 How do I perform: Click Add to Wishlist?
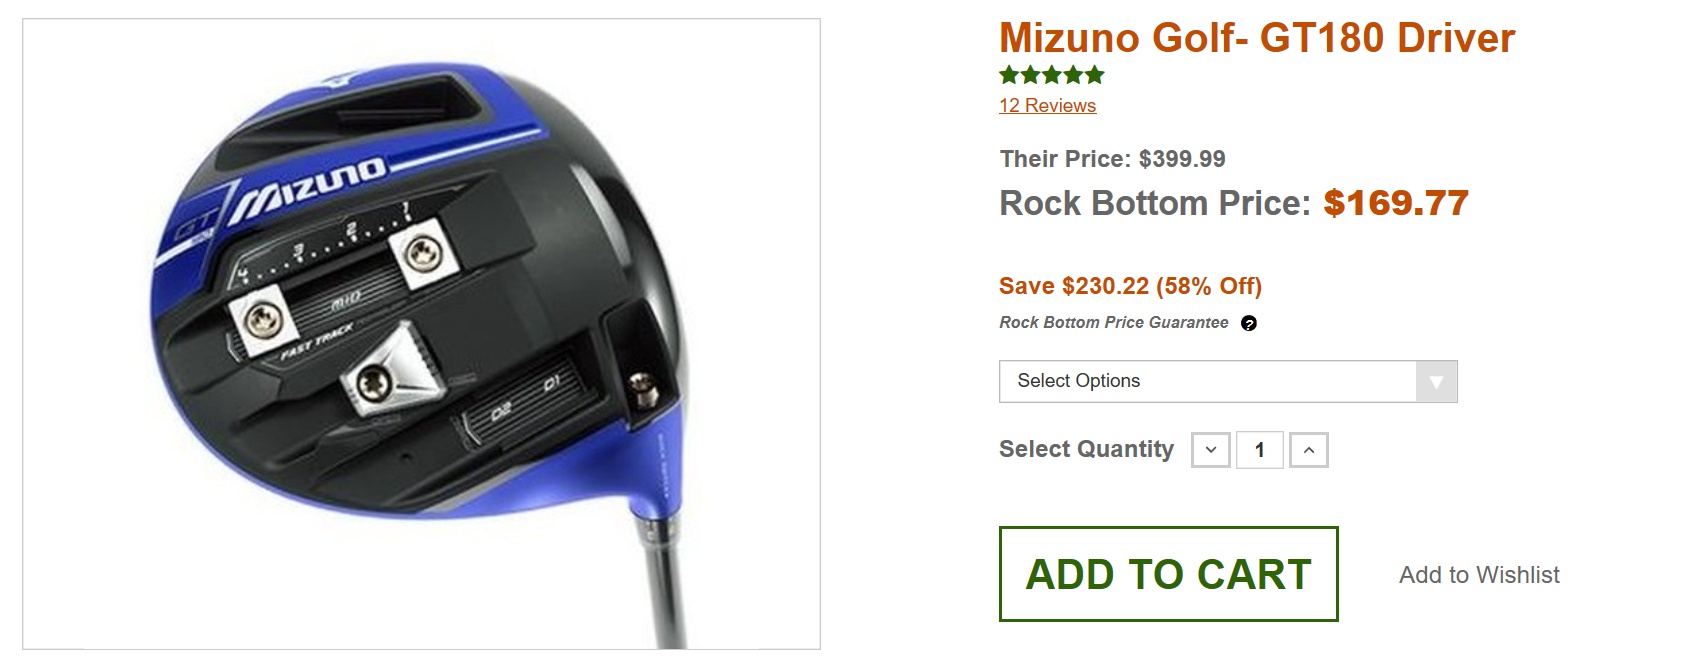(x=1479, y=575)
